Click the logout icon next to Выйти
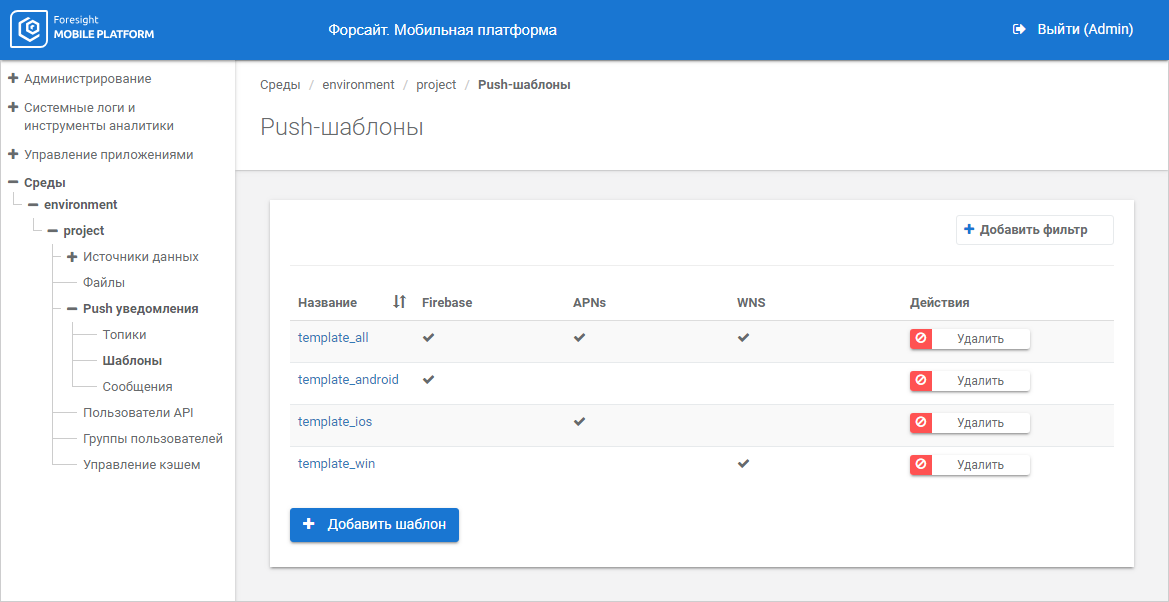 click(x=1019, y=30)
